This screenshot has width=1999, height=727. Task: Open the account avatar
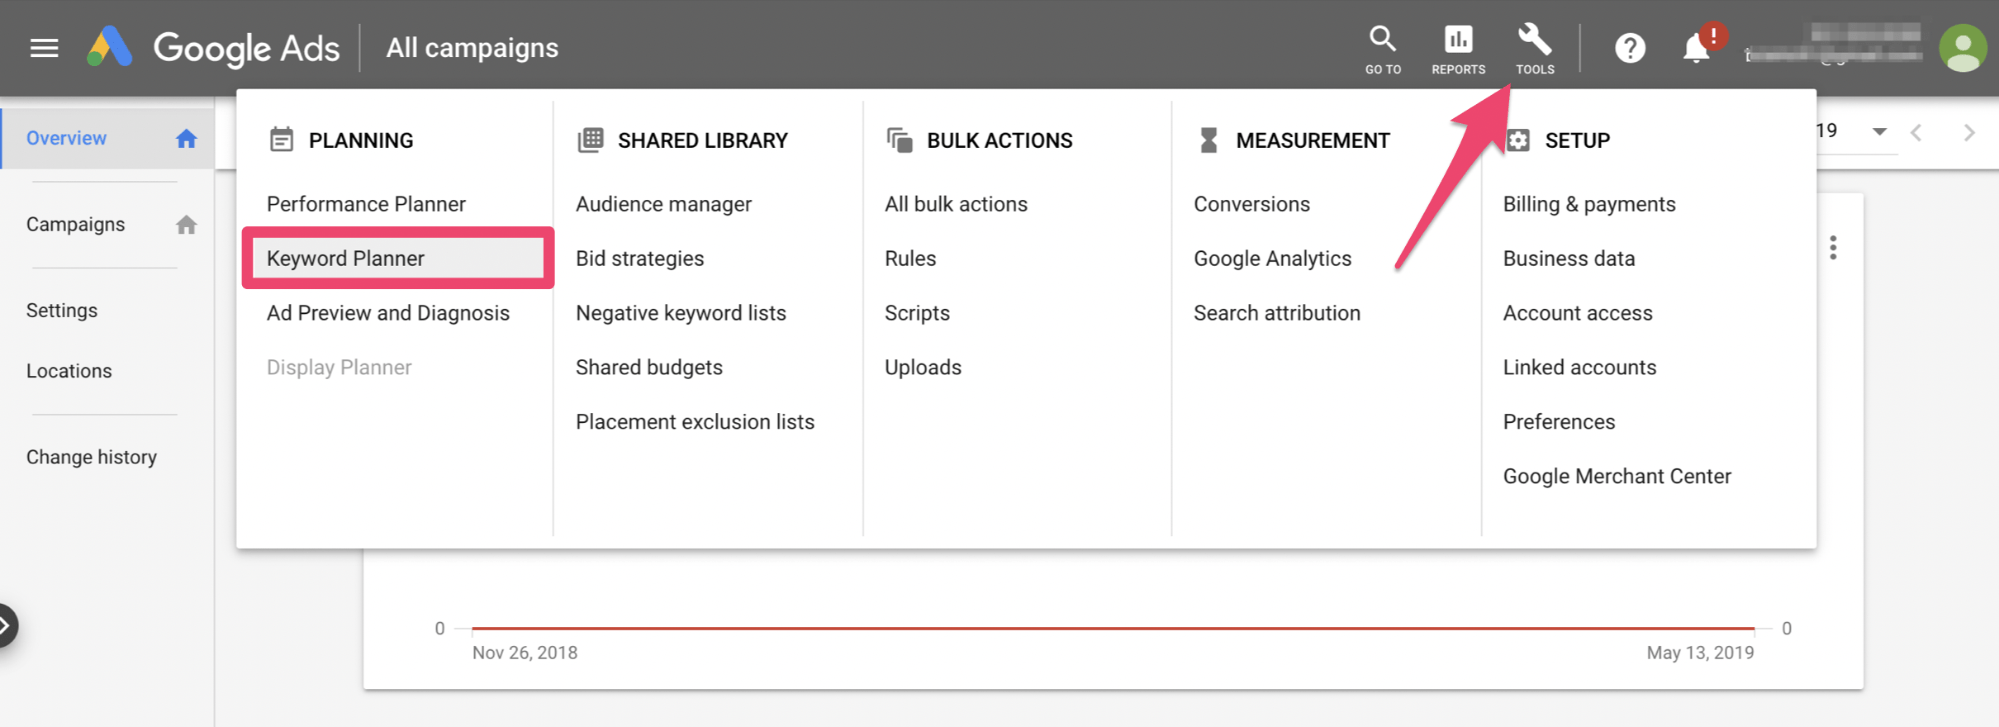click(x=1962, y=48)
